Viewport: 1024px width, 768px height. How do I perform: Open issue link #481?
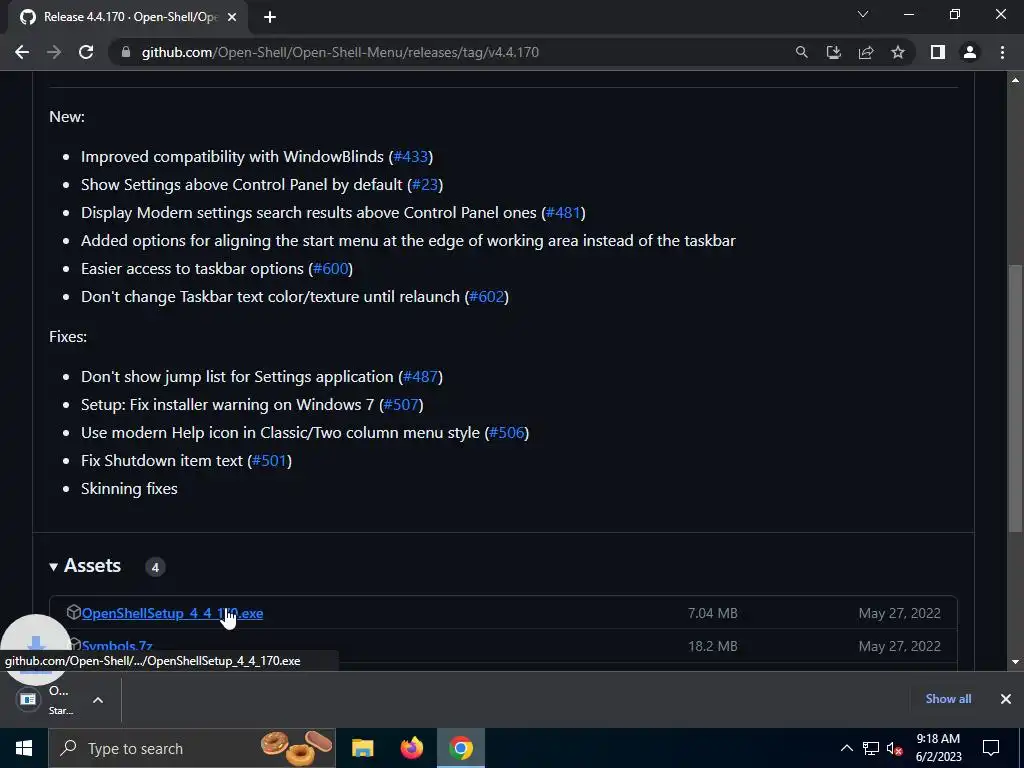563,213
